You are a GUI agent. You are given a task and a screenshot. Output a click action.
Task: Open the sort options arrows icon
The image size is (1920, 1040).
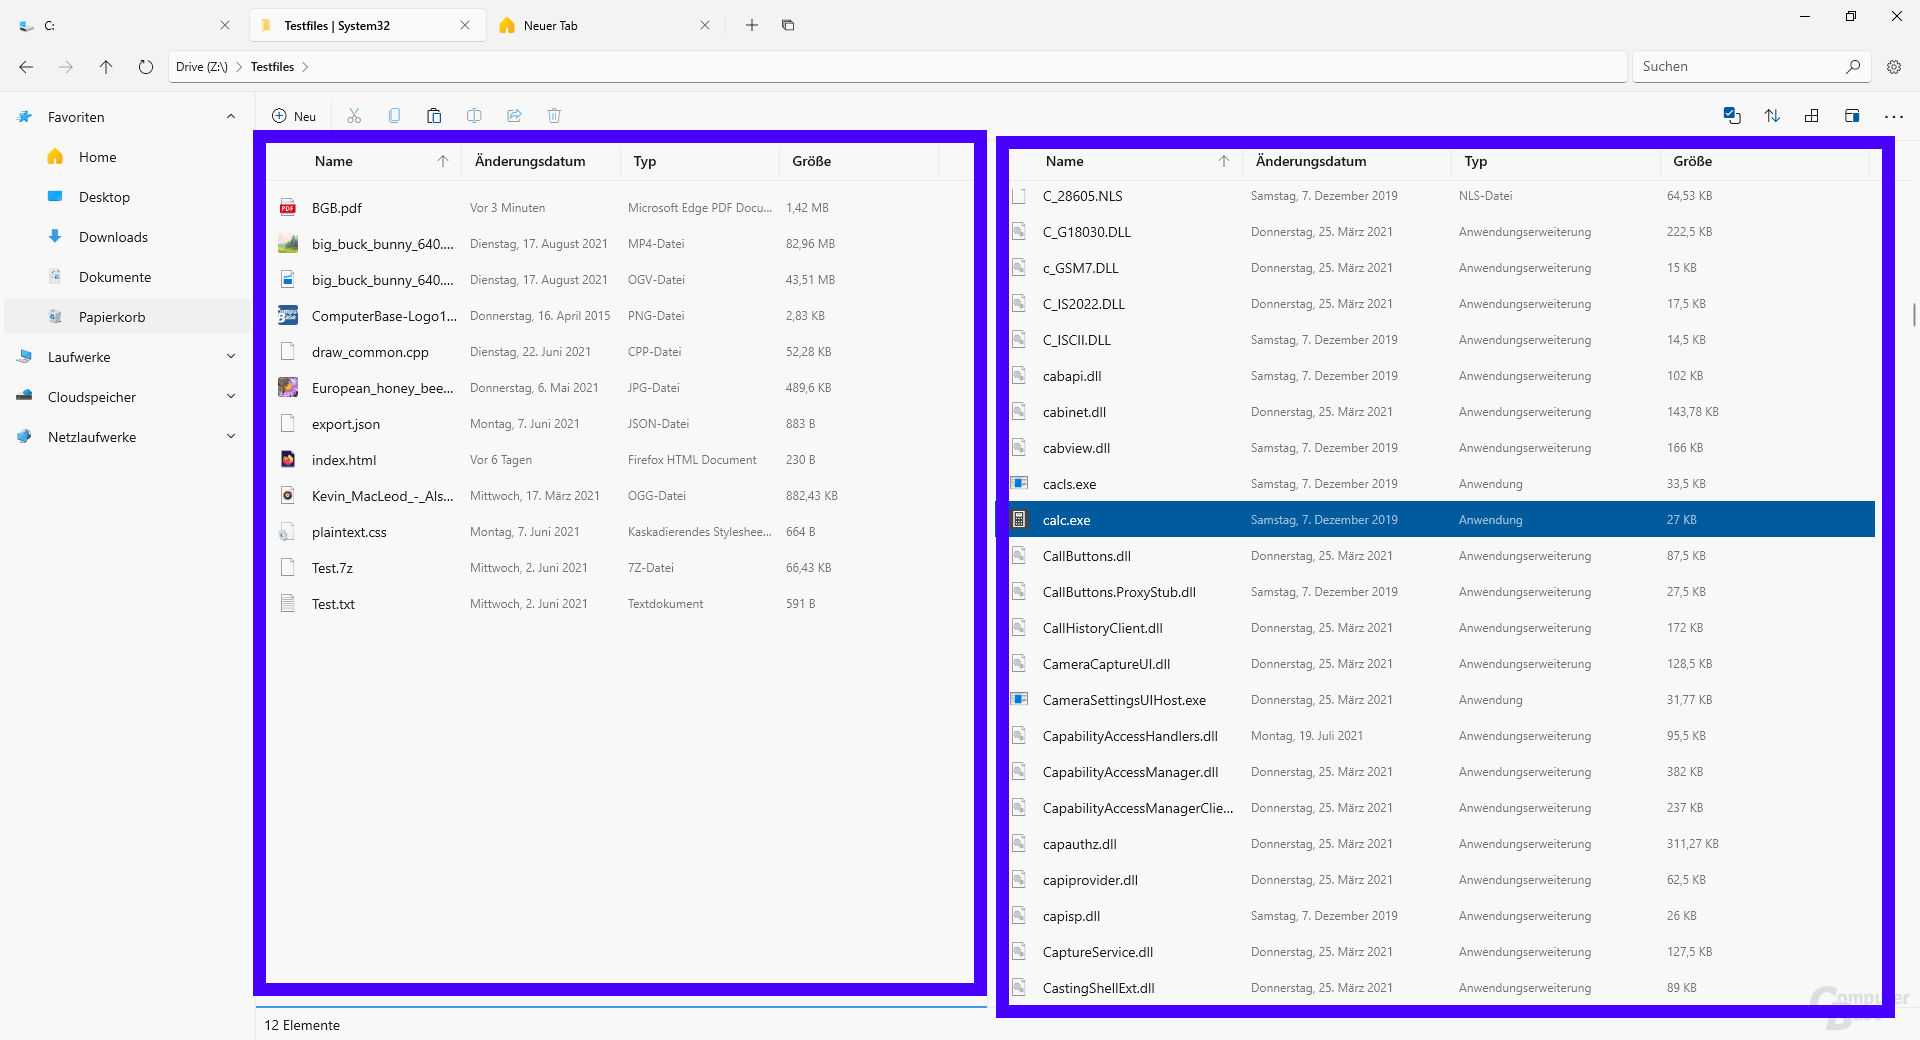click(1772, 116)
